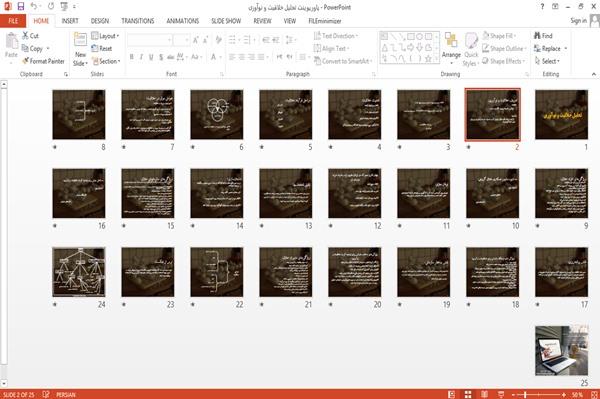Open the font size dropdown
600x399 pixels.
click(181, 40)
